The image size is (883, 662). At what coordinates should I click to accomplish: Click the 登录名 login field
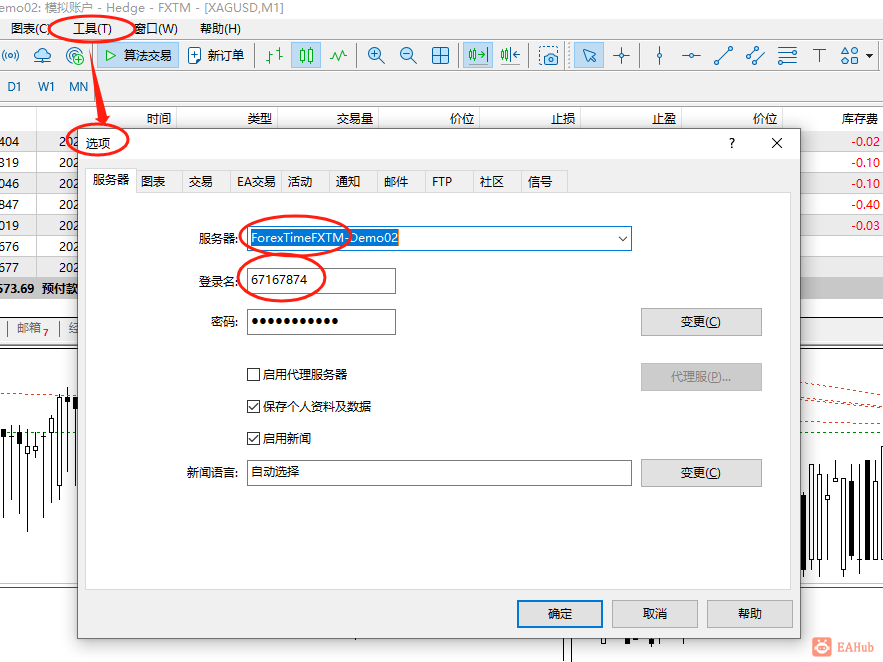321,280
